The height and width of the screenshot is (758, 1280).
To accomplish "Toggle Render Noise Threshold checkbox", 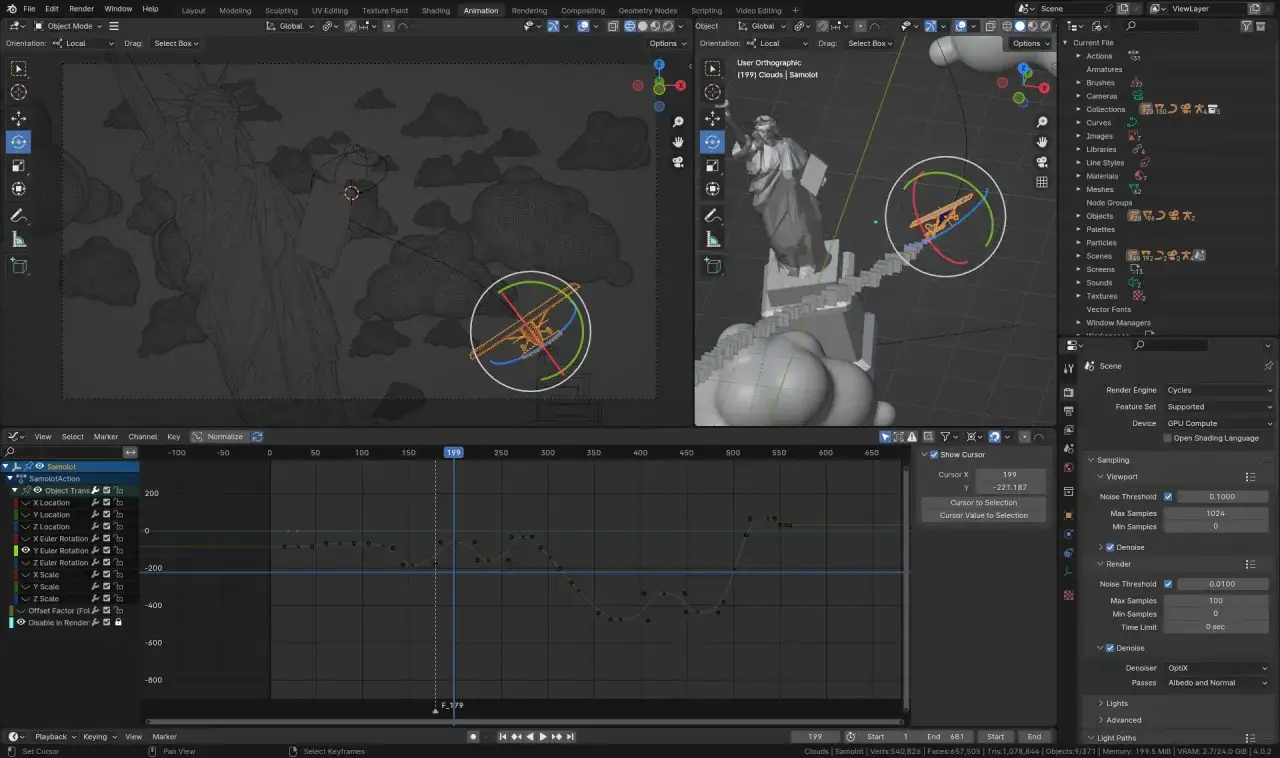I will point(1167,584).
